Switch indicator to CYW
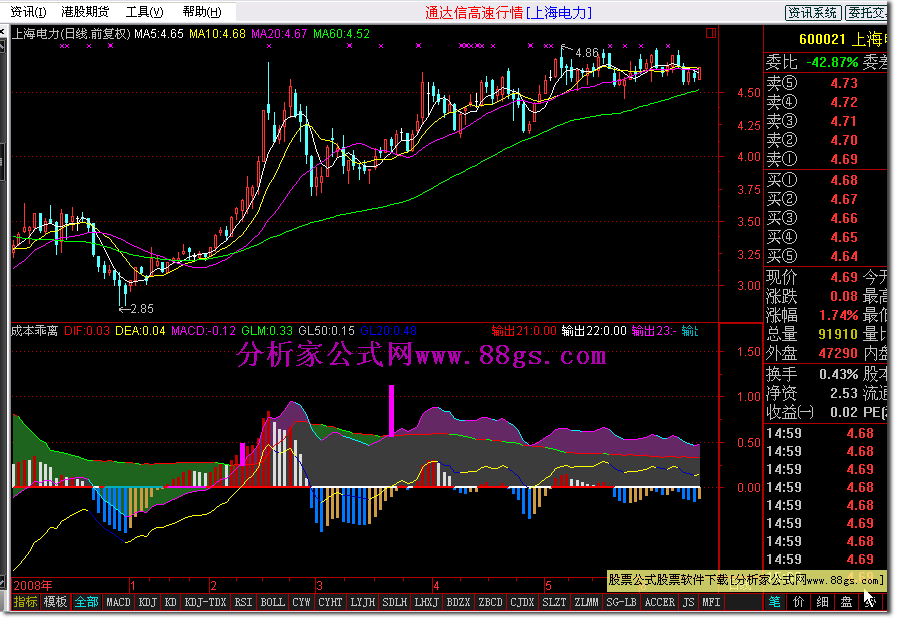Screen dimensions: 897x619 coord(301,602)
